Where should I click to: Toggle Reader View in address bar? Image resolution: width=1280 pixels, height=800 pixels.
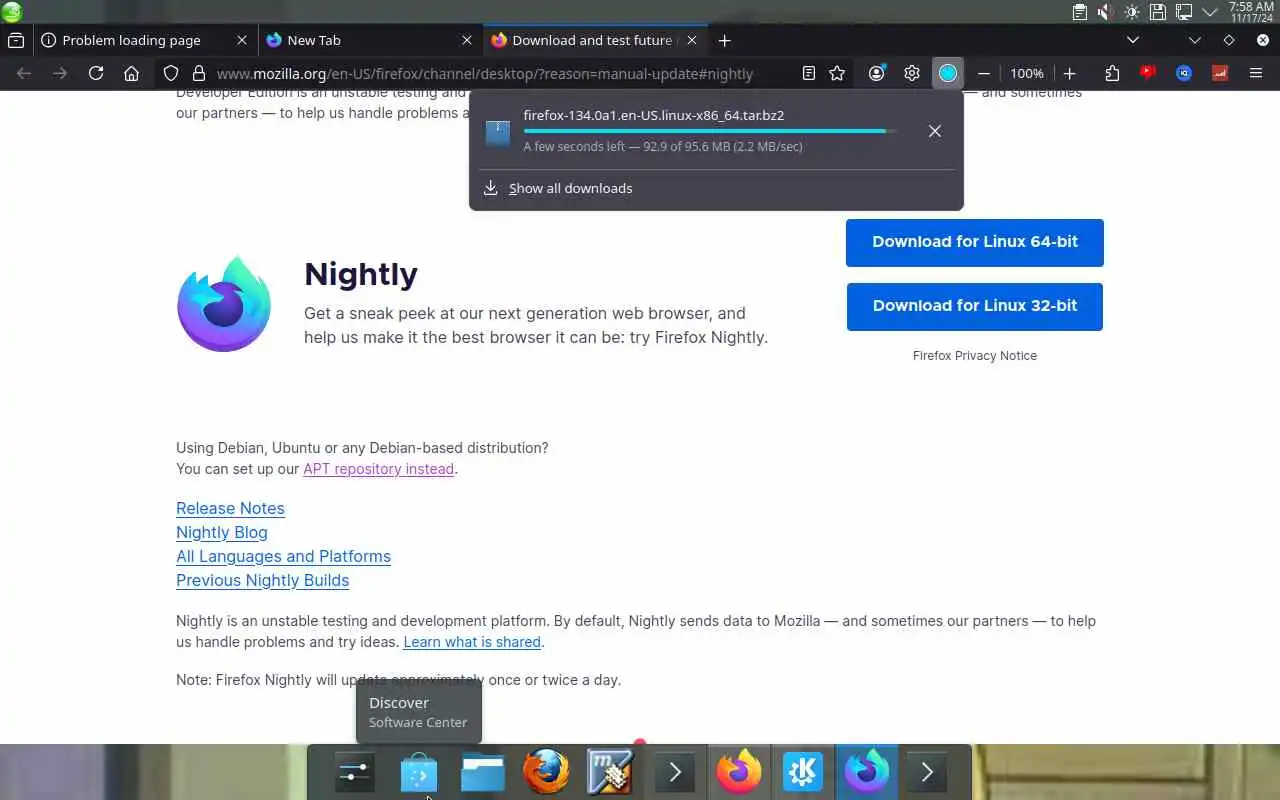click(808, 73)
